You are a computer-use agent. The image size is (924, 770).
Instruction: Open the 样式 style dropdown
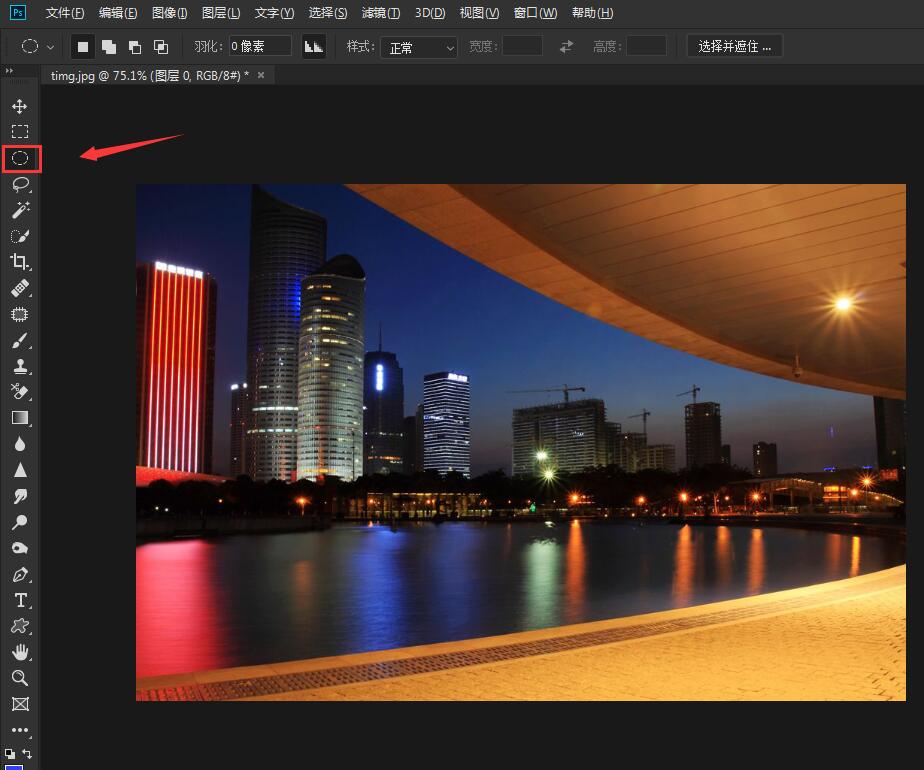point(419,47)
